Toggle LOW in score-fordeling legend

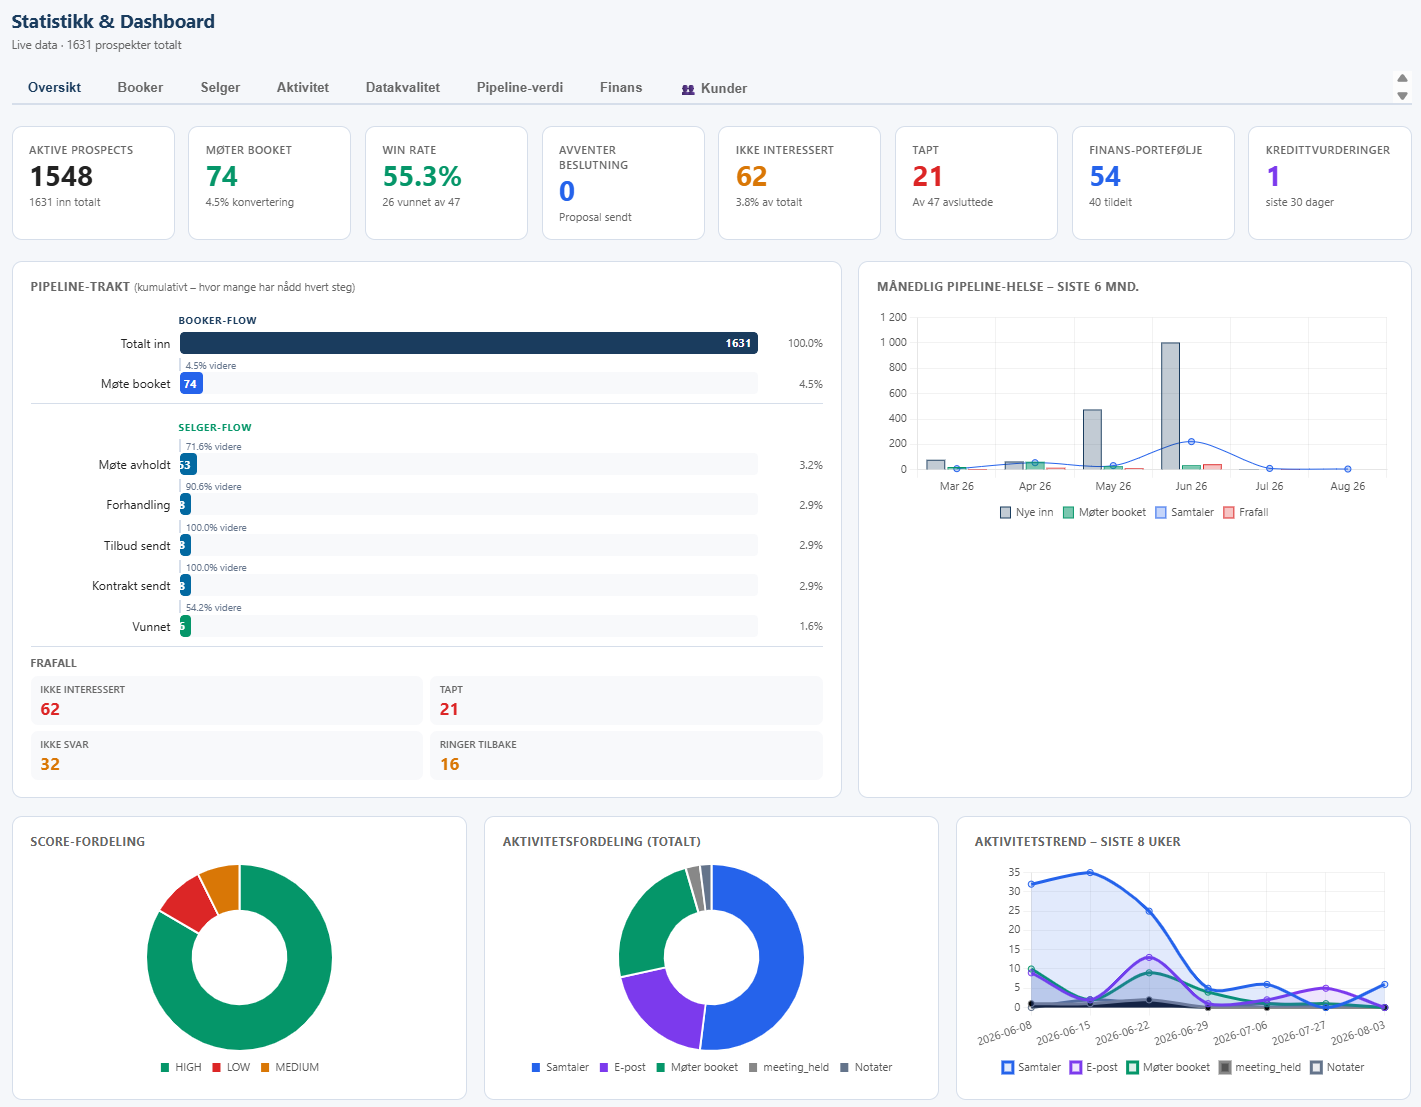[231, 1067]
